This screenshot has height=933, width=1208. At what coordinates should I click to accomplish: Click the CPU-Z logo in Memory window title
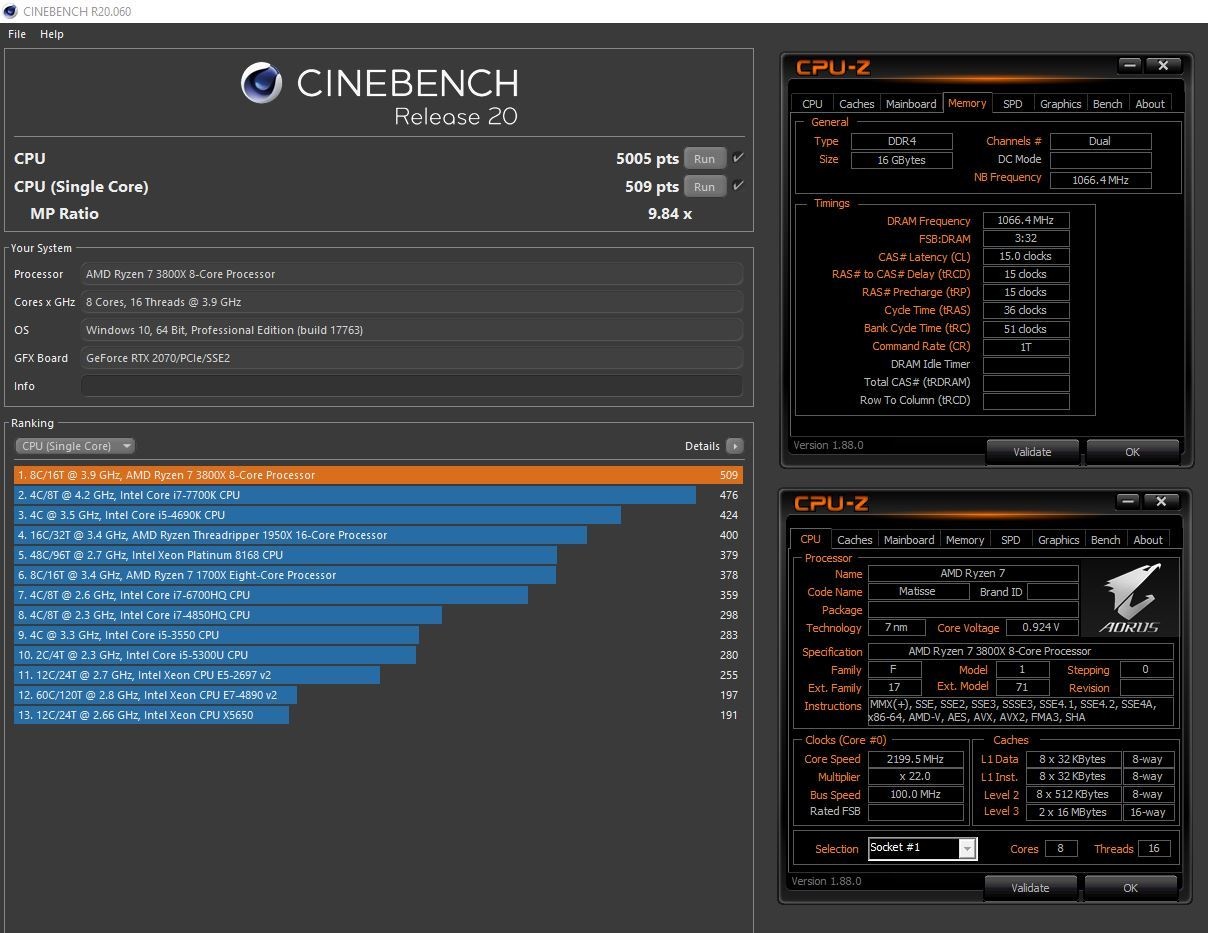pyautogui.click(x=833, y=67)
